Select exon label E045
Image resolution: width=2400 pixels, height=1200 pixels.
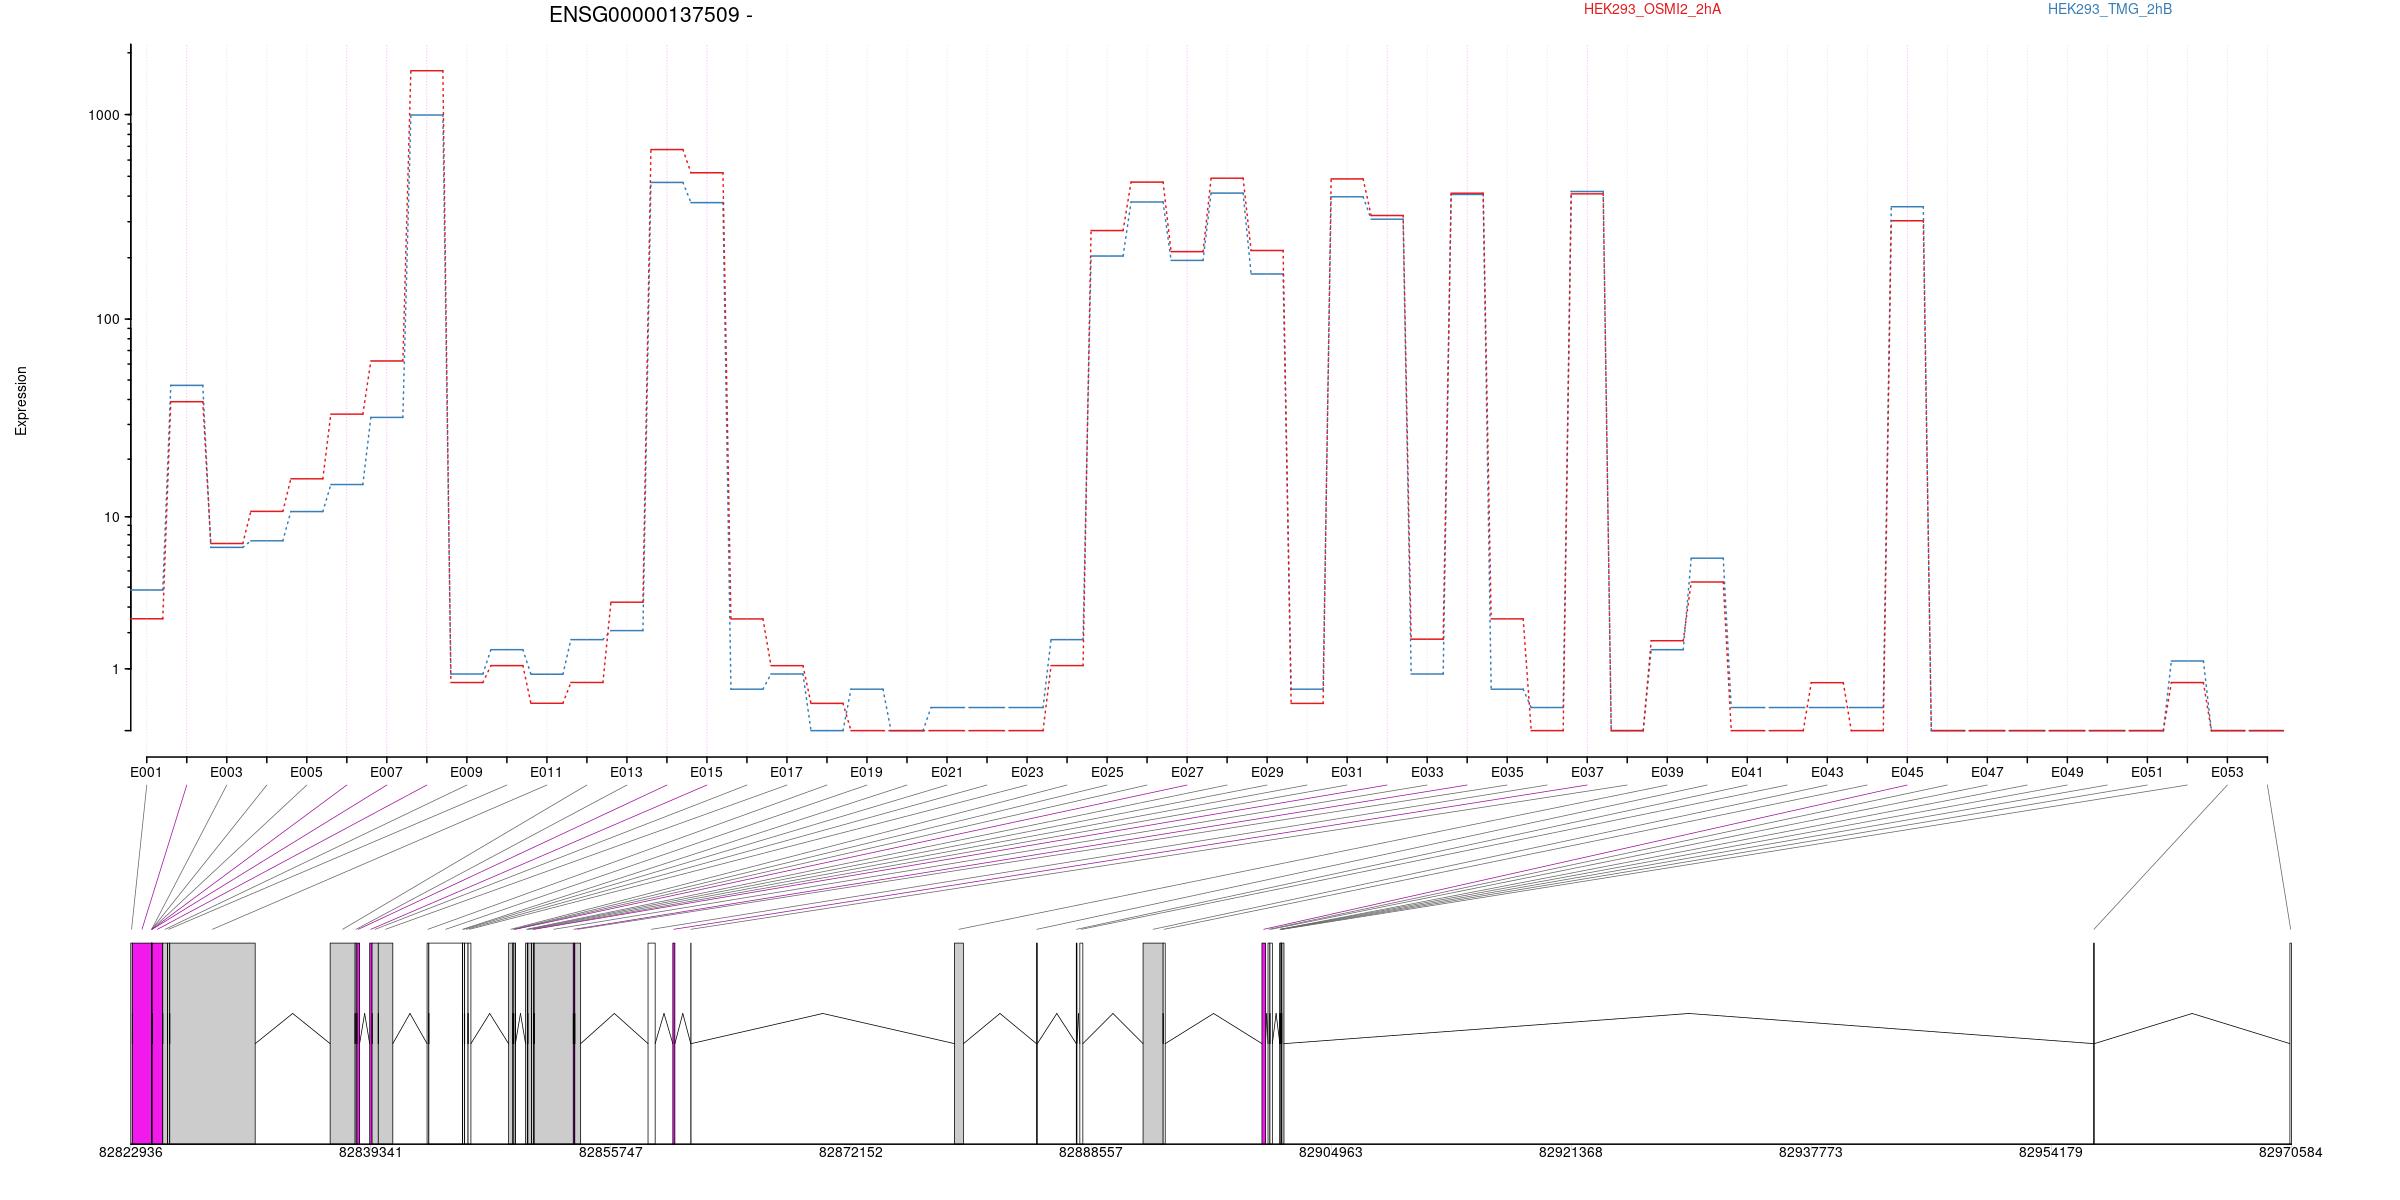(1907, 772)
